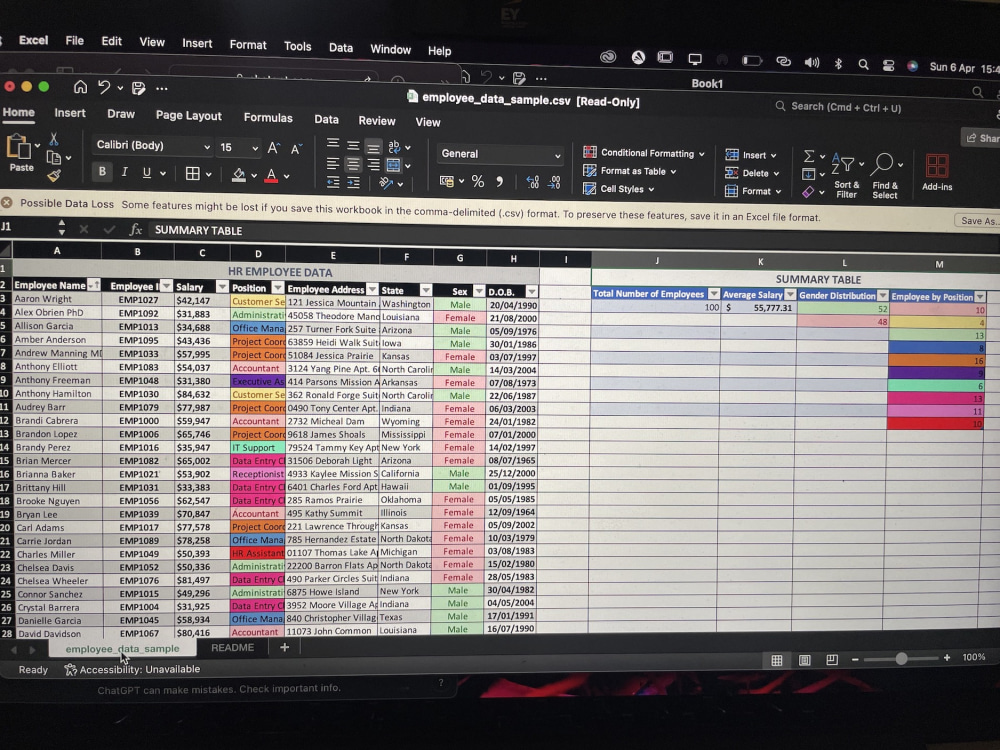Image resolution: width=1000 pixels, height=750 pixels.
Task: Open the Employee Name filter dropdown
Action: pos(94,285)
